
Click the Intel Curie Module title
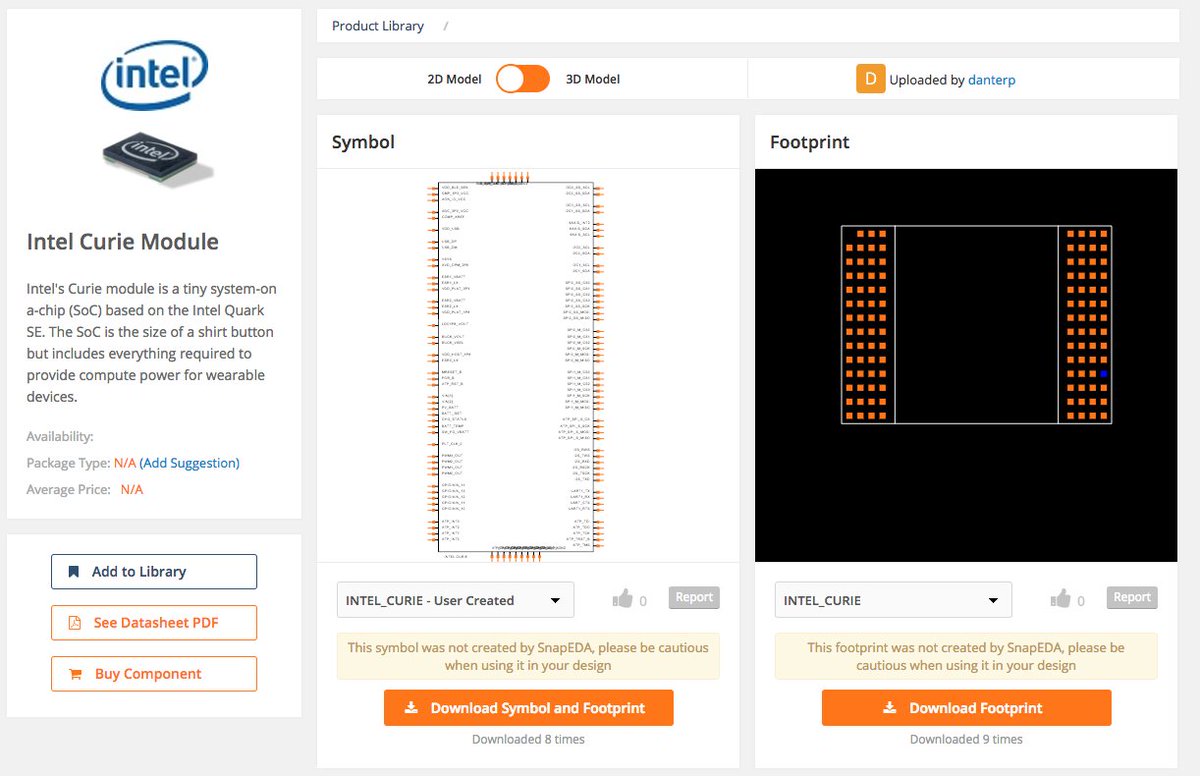coord(122,242)
